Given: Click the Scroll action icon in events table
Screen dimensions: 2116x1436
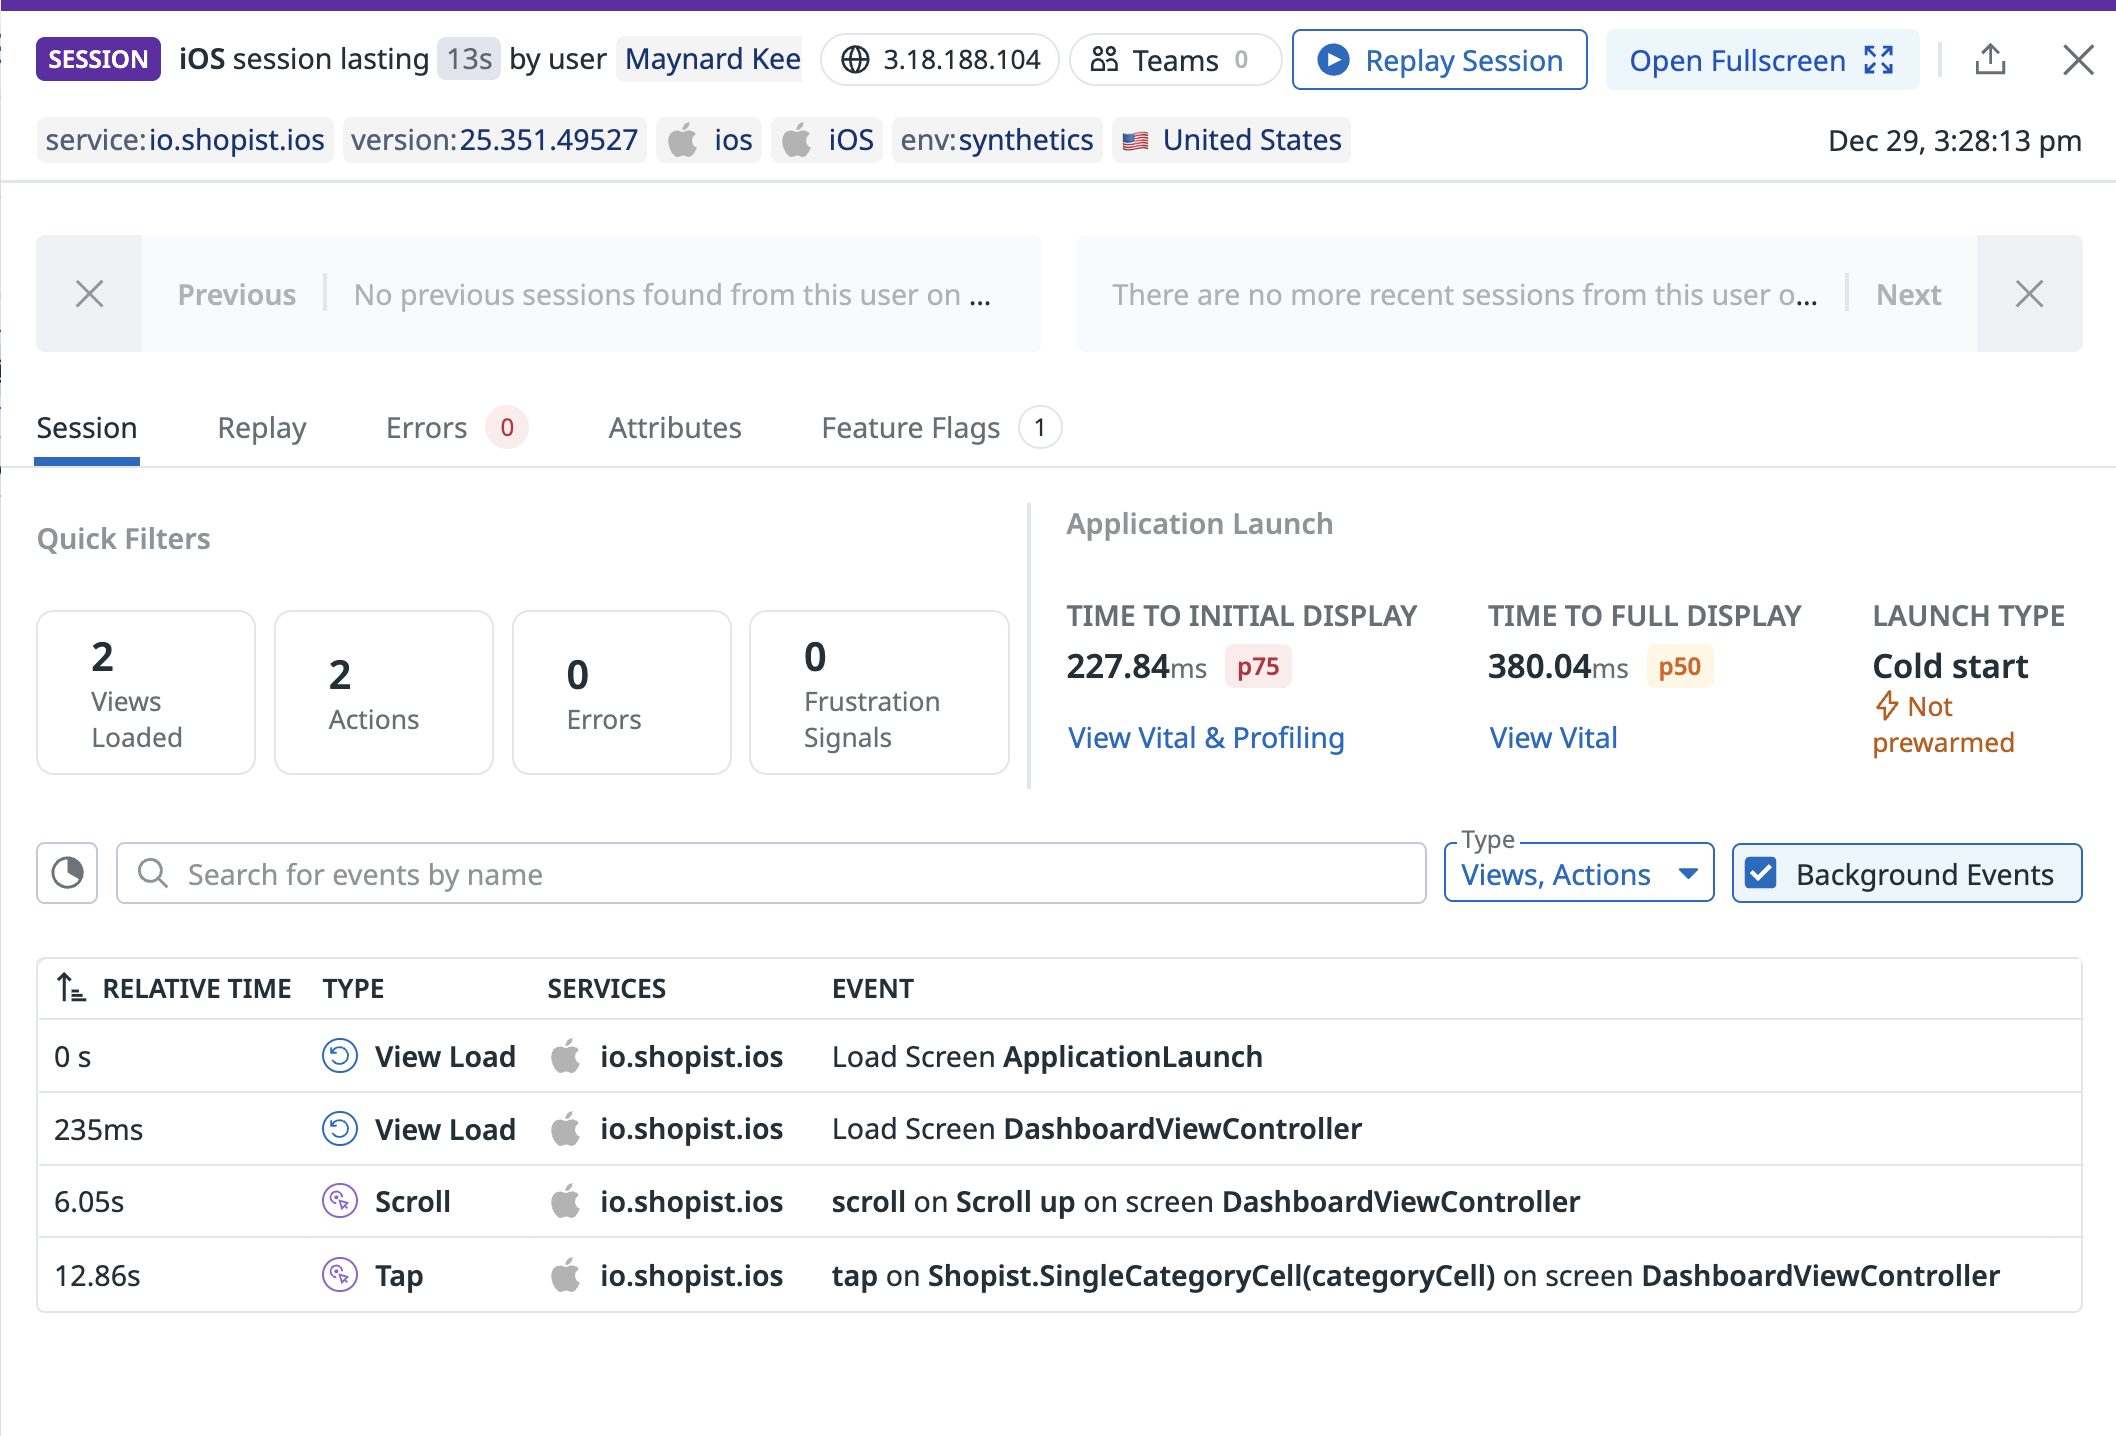Looking at the screenshot, I should pos(340,1201).
